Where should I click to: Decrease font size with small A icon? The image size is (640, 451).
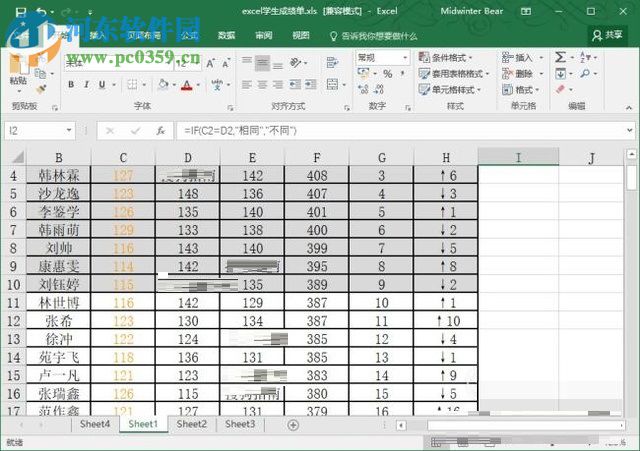tap(226, 63)
